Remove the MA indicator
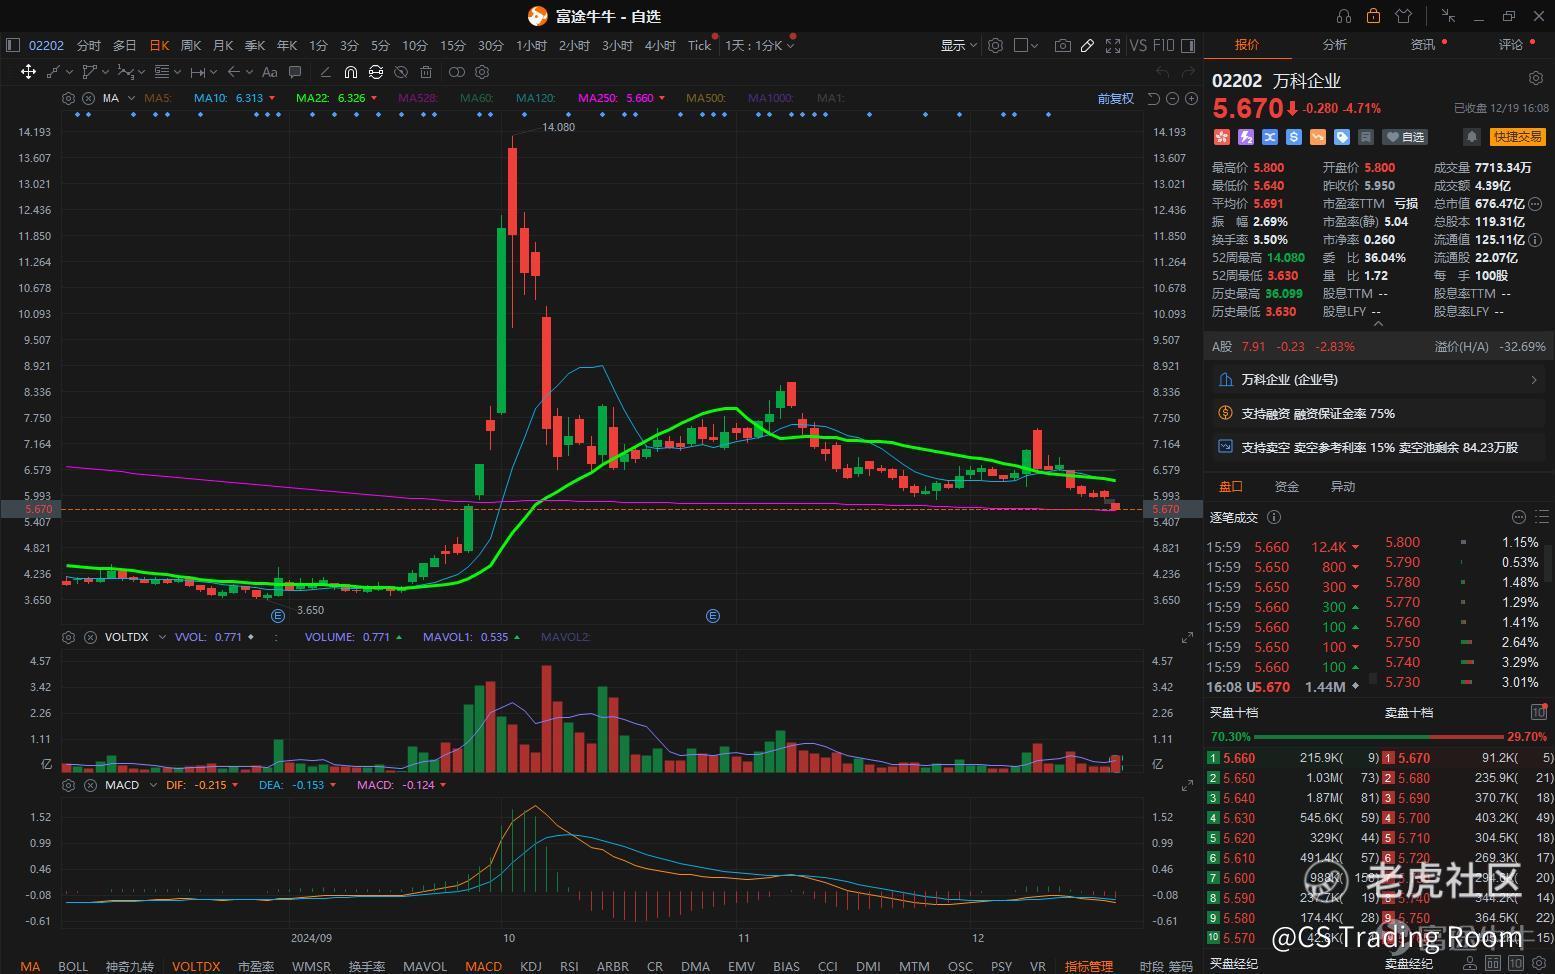 pos(88,98)
